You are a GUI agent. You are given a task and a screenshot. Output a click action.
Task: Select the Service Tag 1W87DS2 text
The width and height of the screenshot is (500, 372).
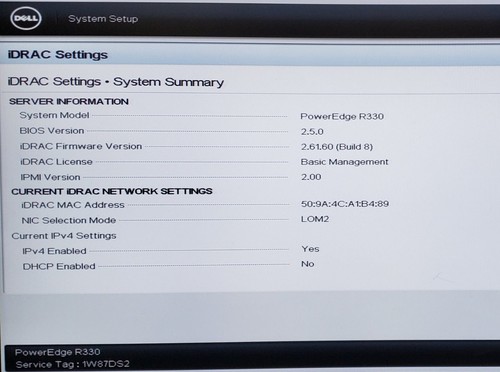[72, 364]
